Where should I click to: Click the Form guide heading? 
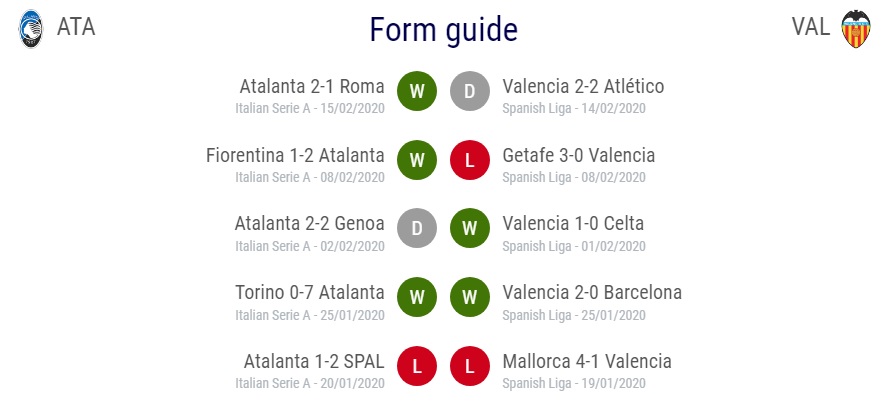444,30
